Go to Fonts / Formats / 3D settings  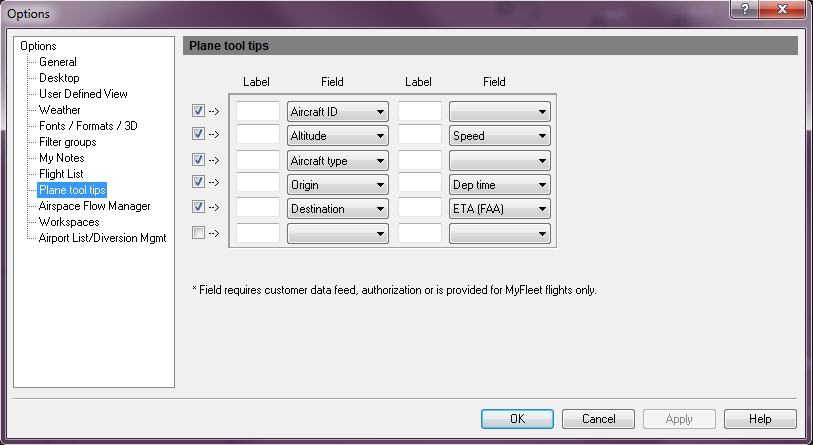[x=88, y=126]
